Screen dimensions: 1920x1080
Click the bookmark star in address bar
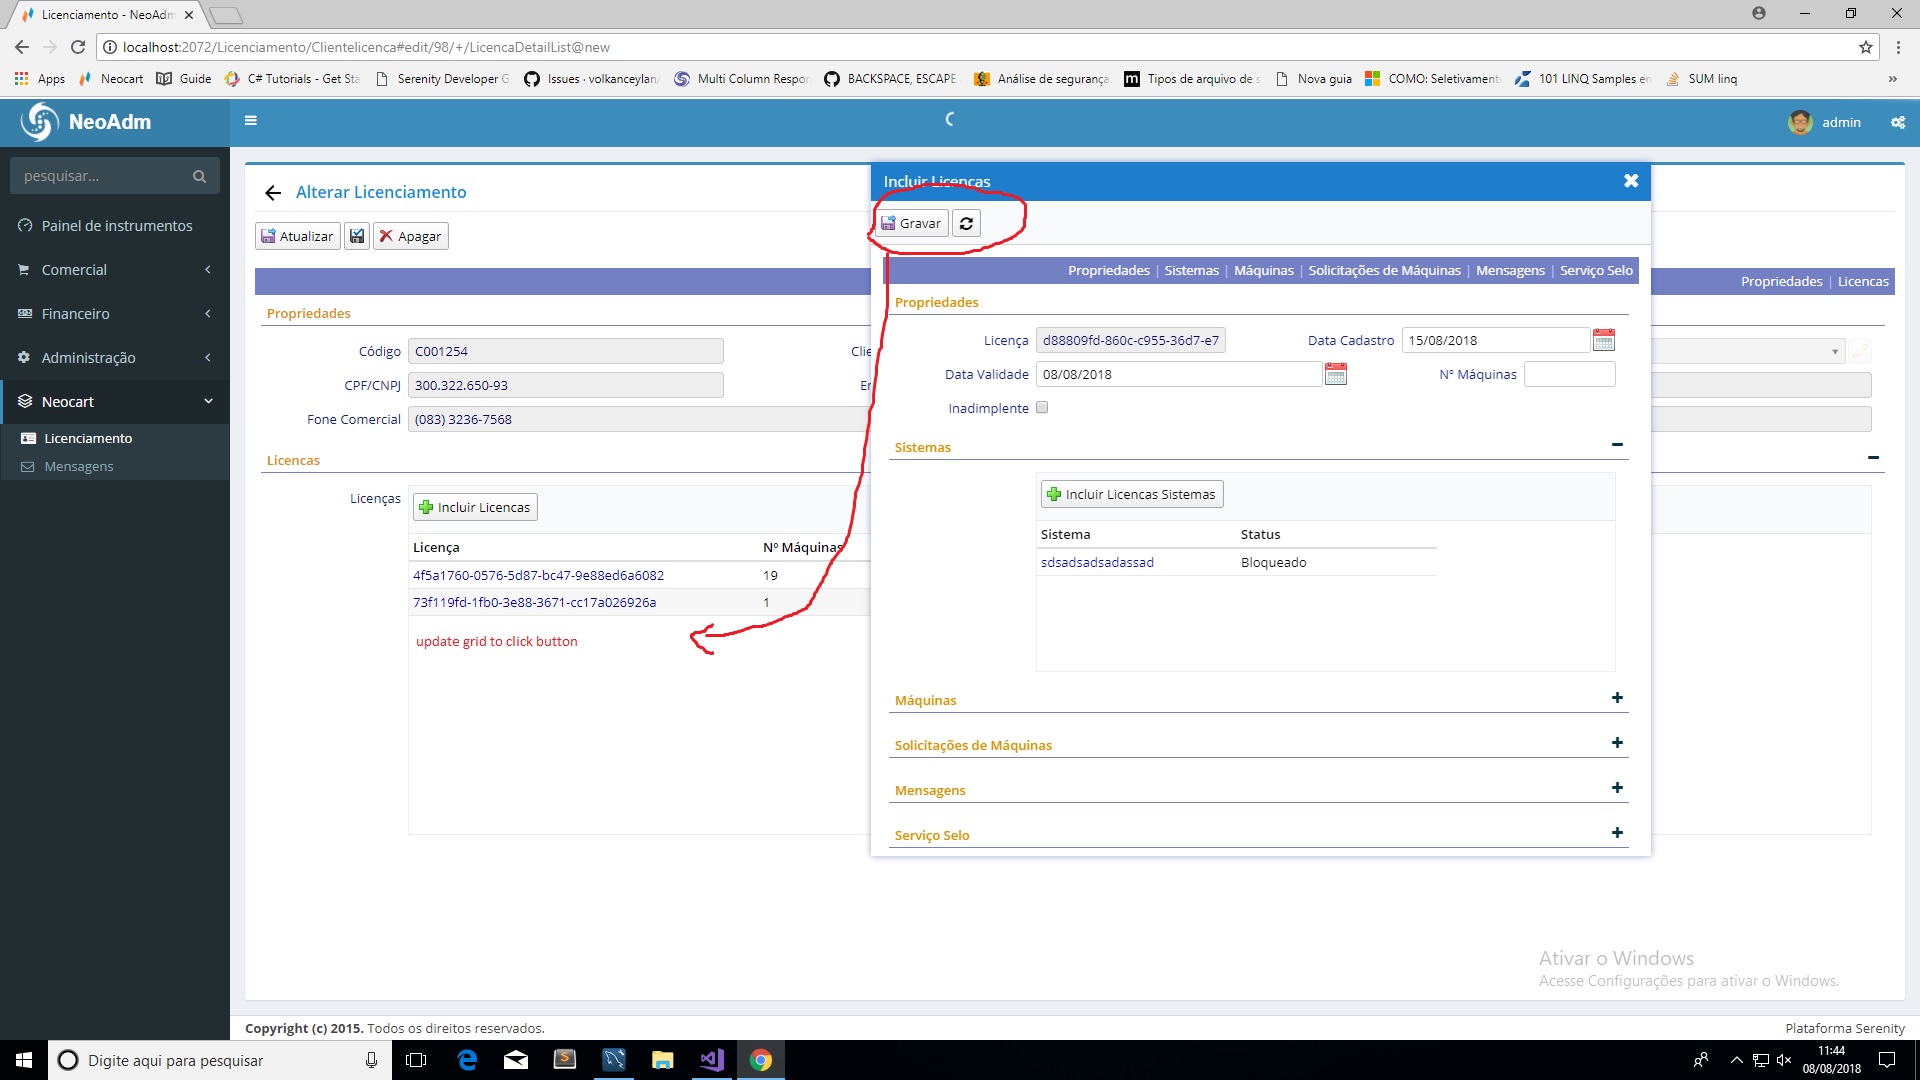pyautogui.click(x=1866, y=46)
